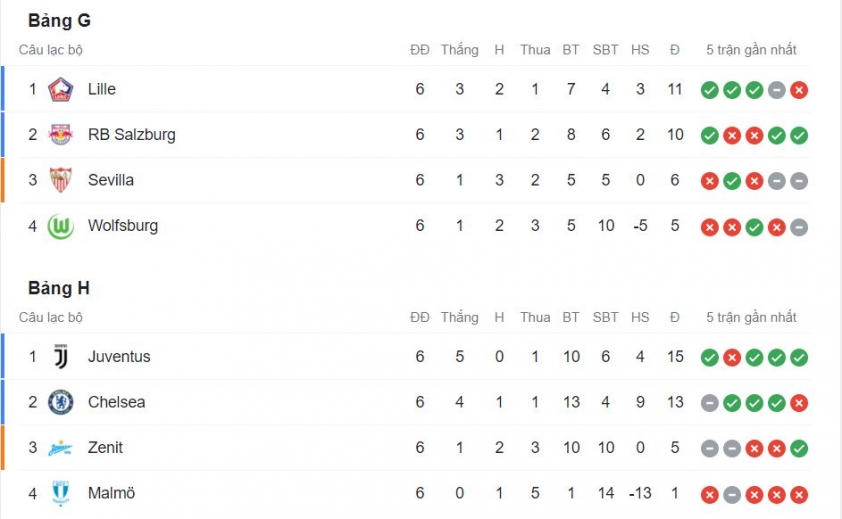Viewport: 842px width, 519px height.
Task: Click the Chelsea club crest
Action: pos(61,402)
